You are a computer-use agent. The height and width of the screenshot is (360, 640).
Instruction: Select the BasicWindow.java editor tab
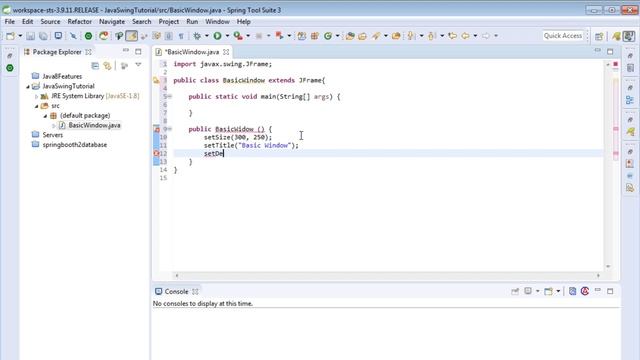(192, 52)
